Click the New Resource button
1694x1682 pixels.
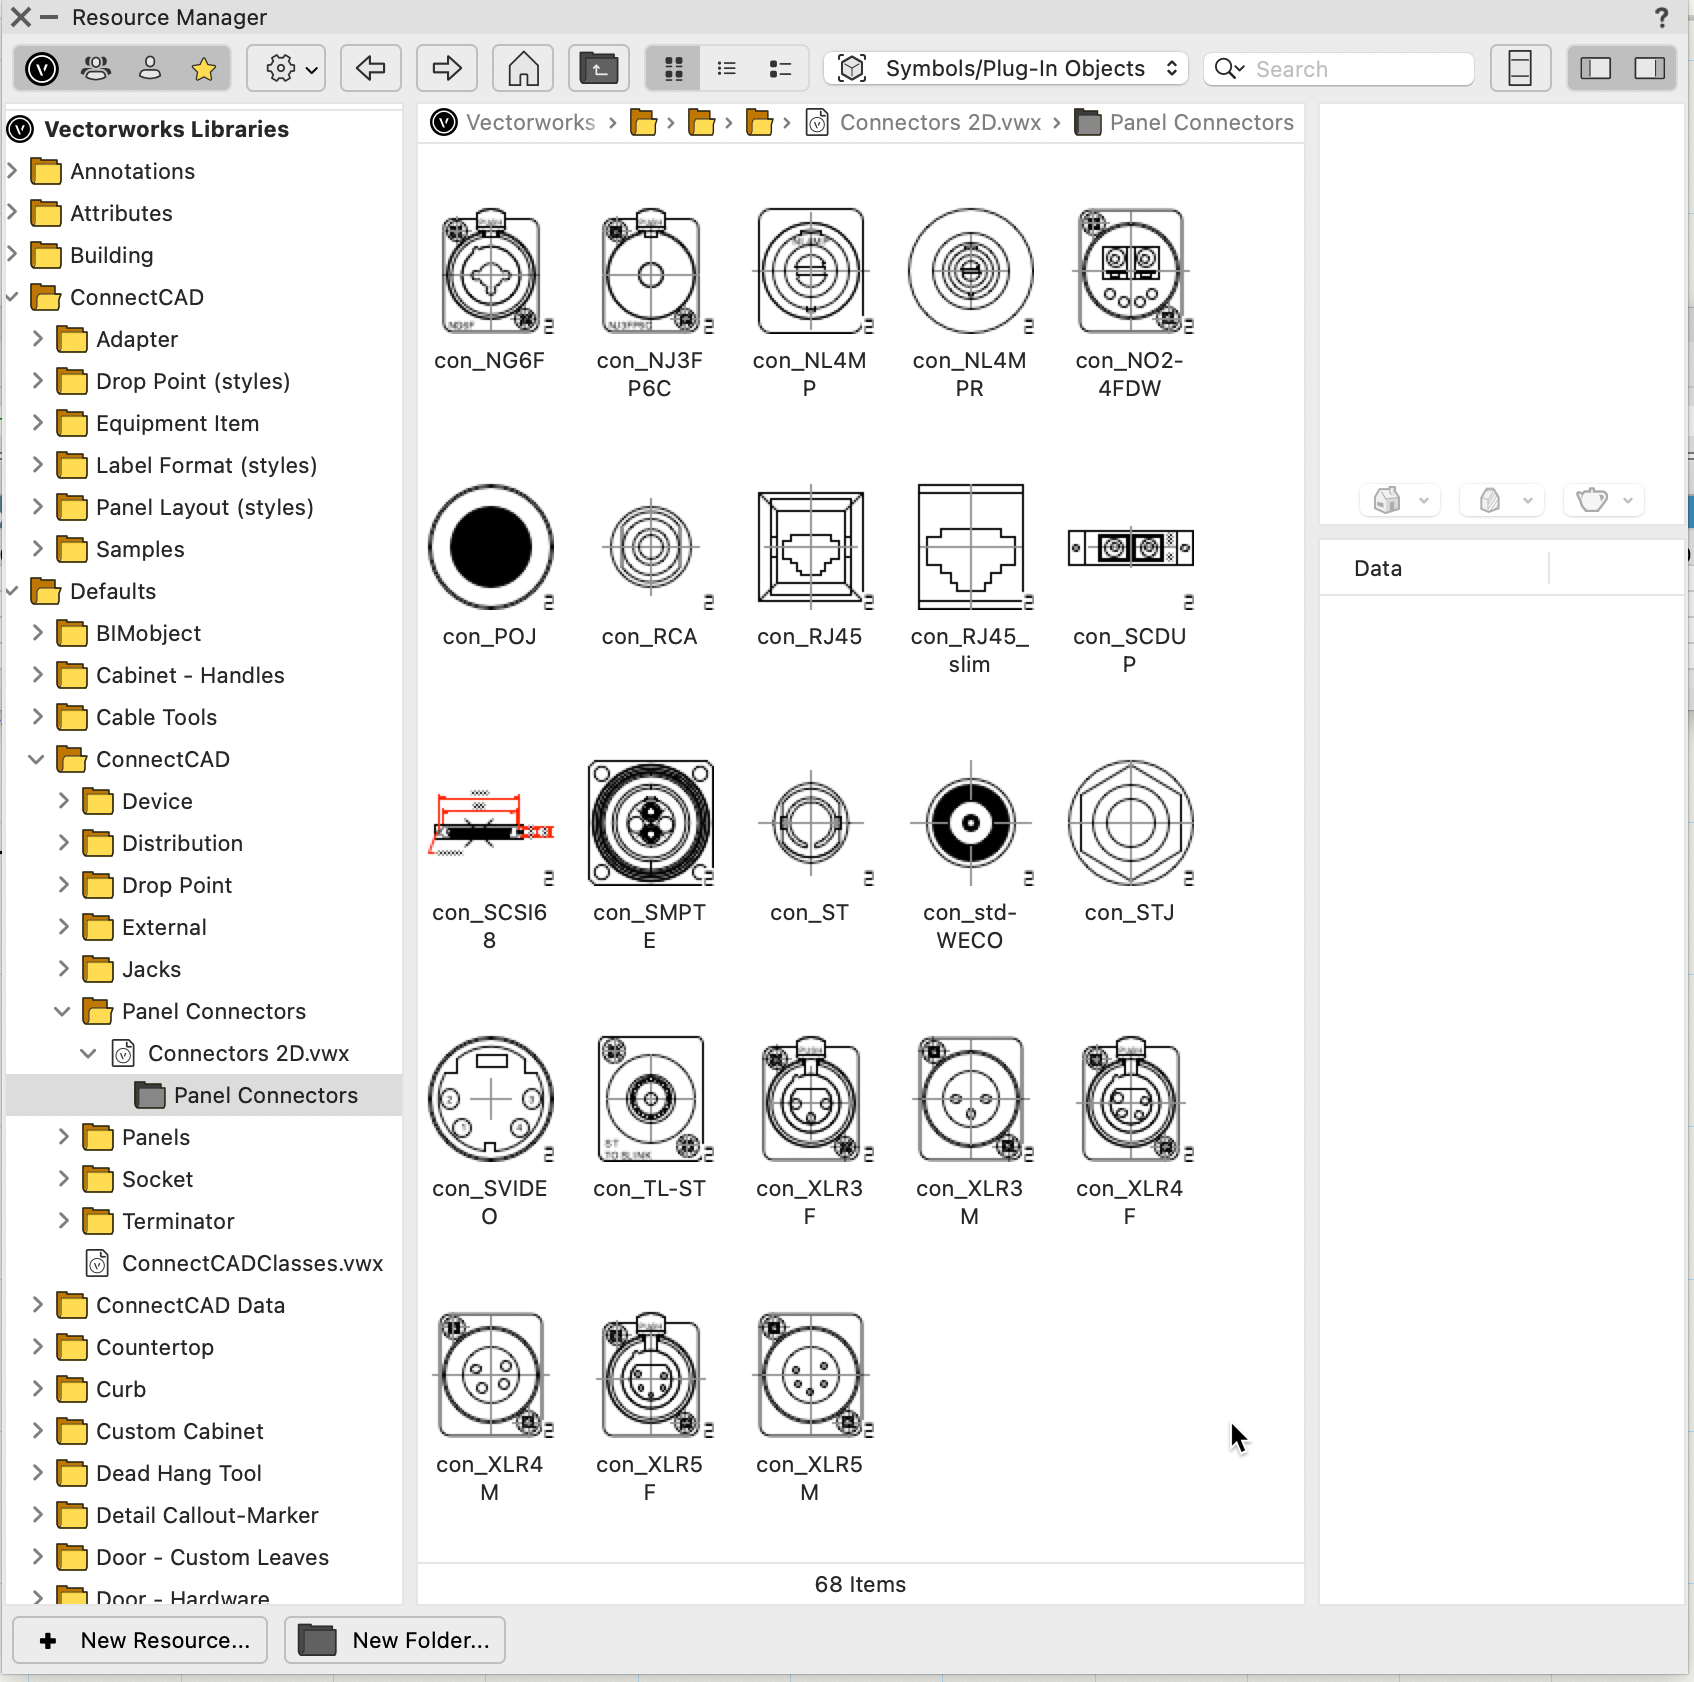pyautogui.click(x=140, y=1641)
